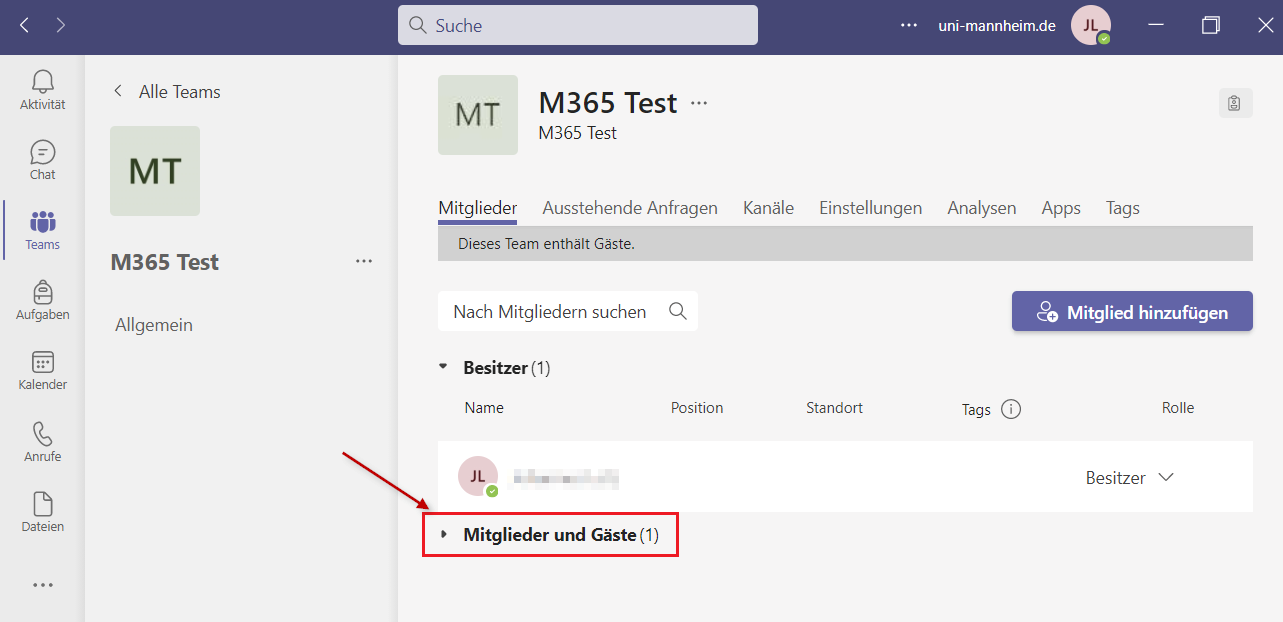Click the member search magnifier icon
The image size is (1283, 622).
click(678, 311)
